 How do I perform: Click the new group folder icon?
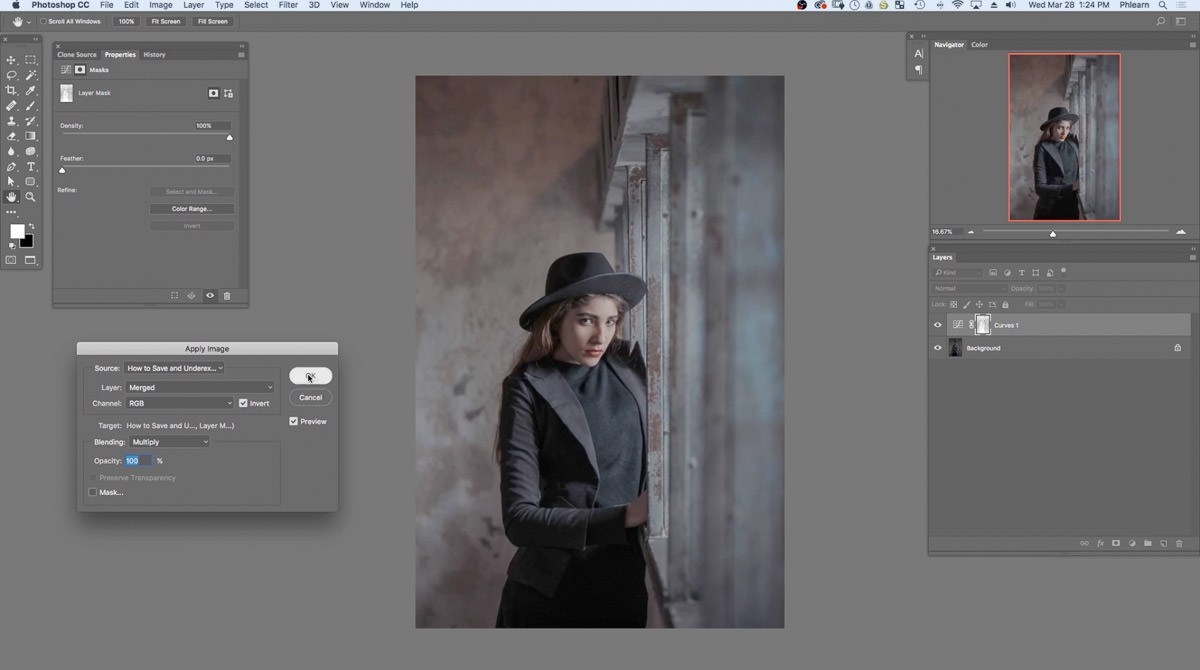click(1148, 543)
